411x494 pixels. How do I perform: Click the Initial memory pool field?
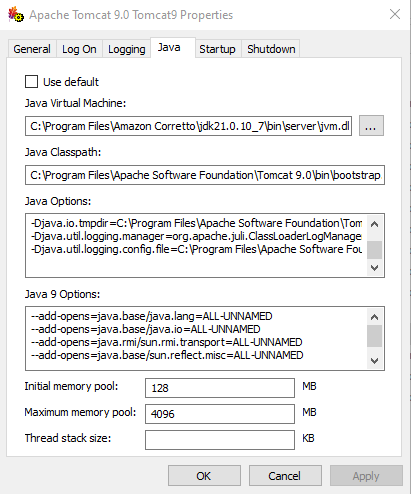point(220,388)
